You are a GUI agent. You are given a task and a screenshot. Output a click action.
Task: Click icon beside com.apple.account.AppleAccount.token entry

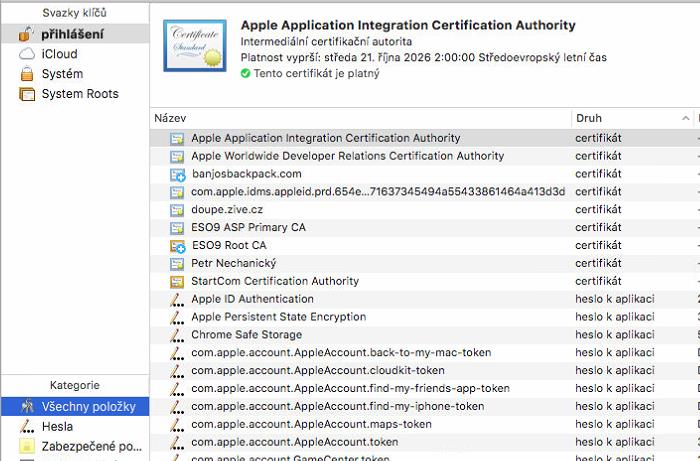[x=177, y=442]
